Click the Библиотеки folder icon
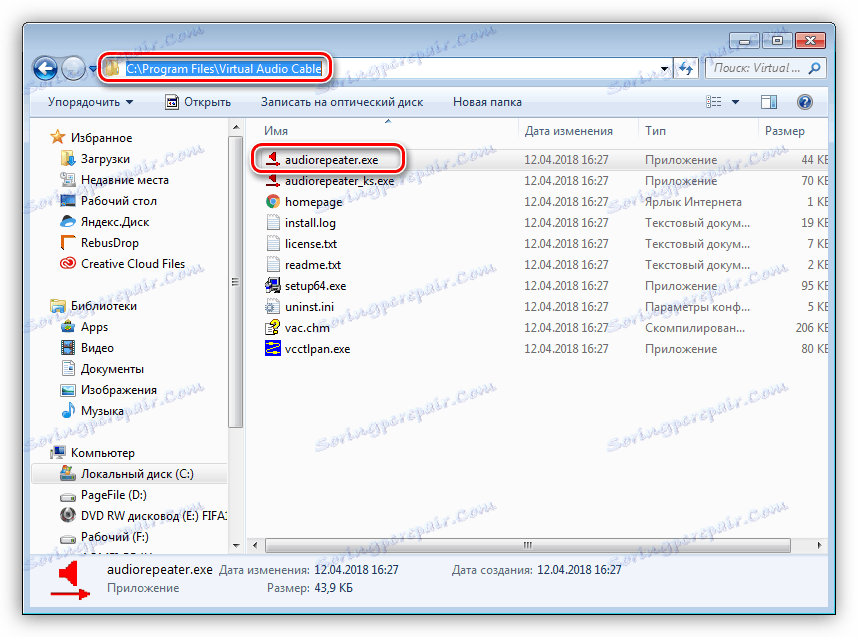This screenshot has width=858, height=637. pos(57,305)
